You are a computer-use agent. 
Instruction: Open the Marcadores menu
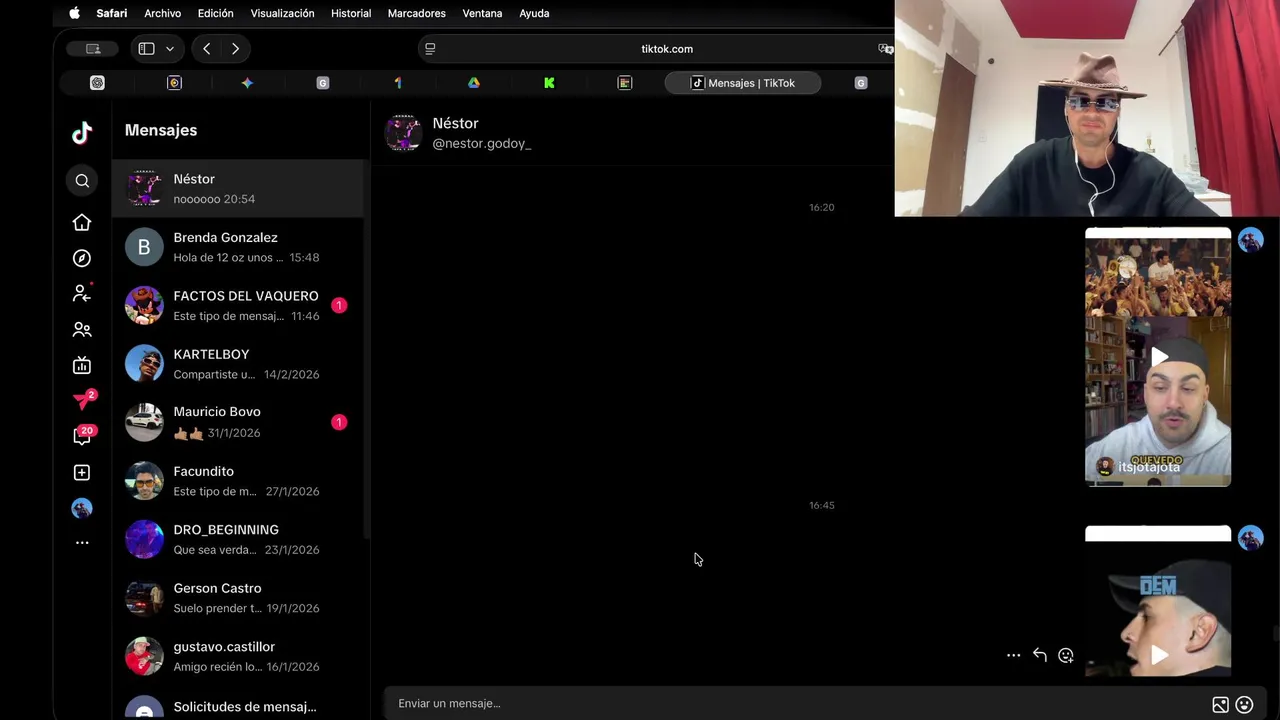point(417,13)
